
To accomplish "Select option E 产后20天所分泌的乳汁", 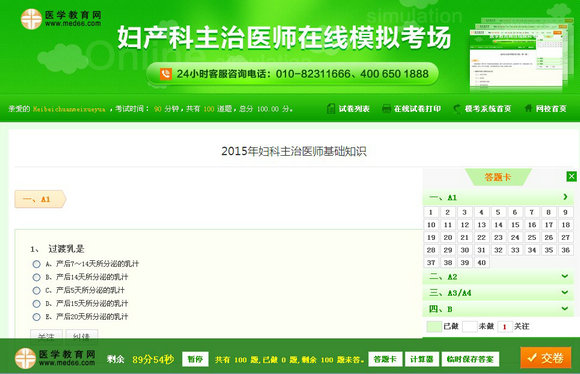I will tap(36, 317).
